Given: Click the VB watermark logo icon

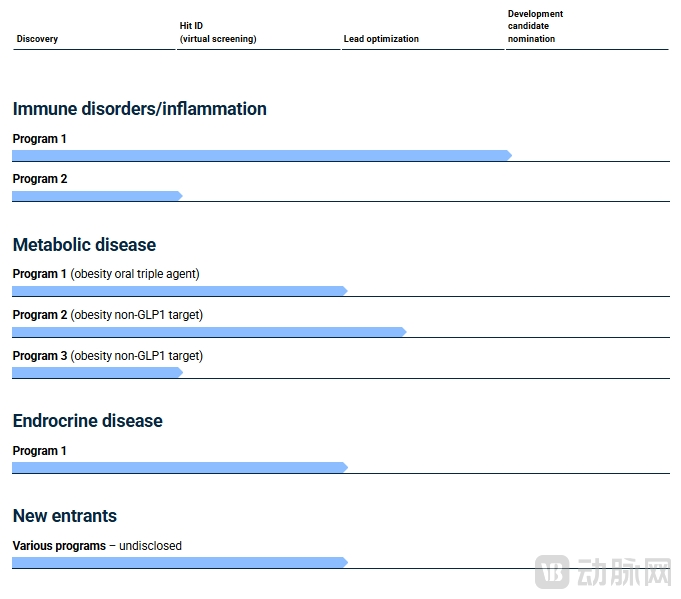Looking at the screenshot, I should [x=552, y=572].
